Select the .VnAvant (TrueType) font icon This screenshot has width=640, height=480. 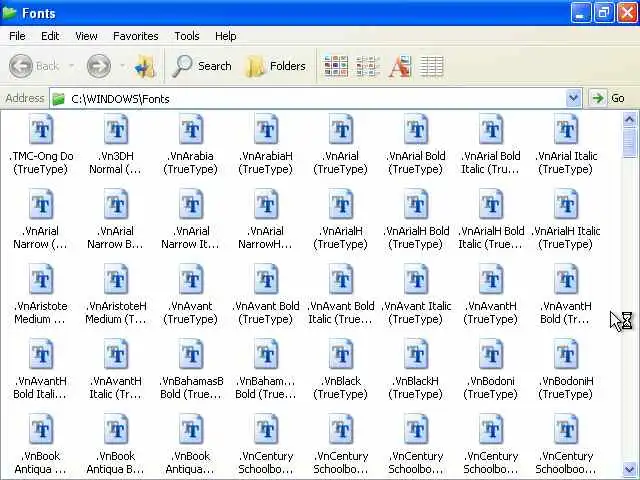191,279
